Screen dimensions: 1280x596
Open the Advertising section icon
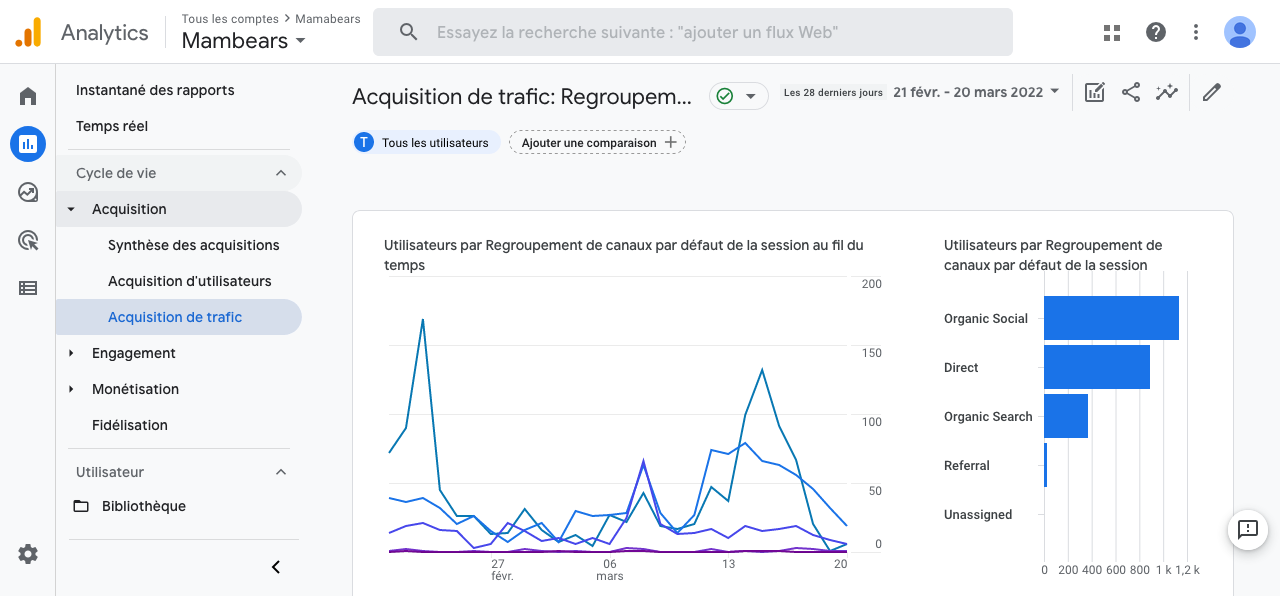28,239
